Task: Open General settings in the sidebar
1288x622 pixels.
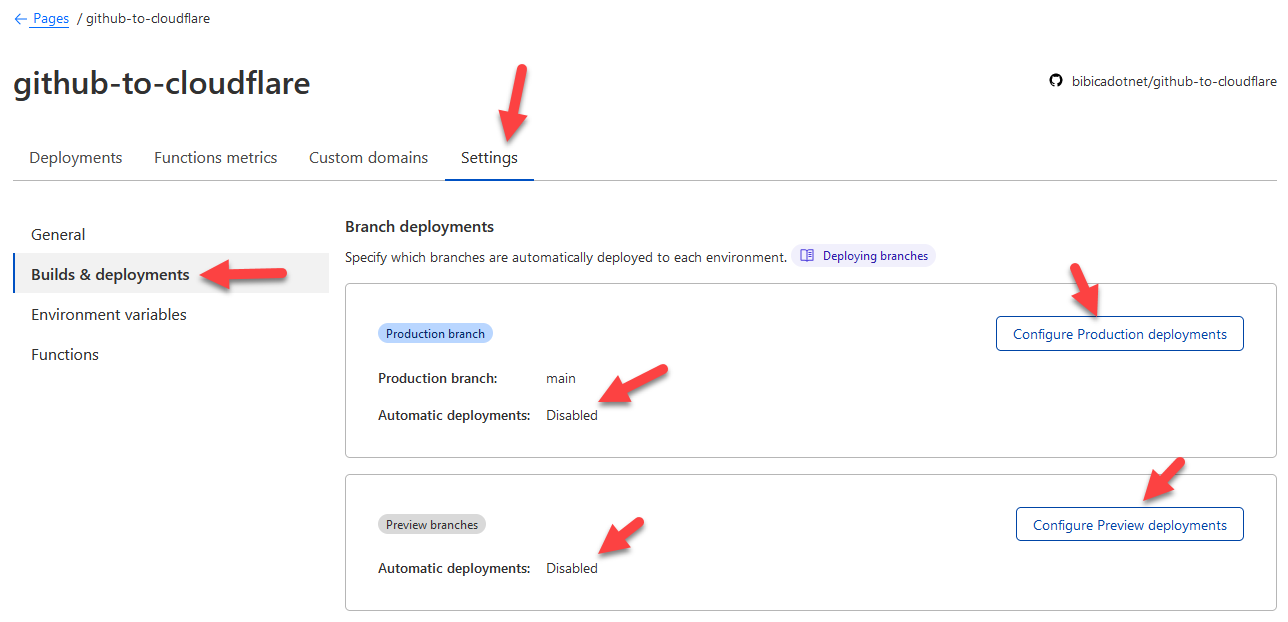Action: pyautogui.click(x=58, y=234)
